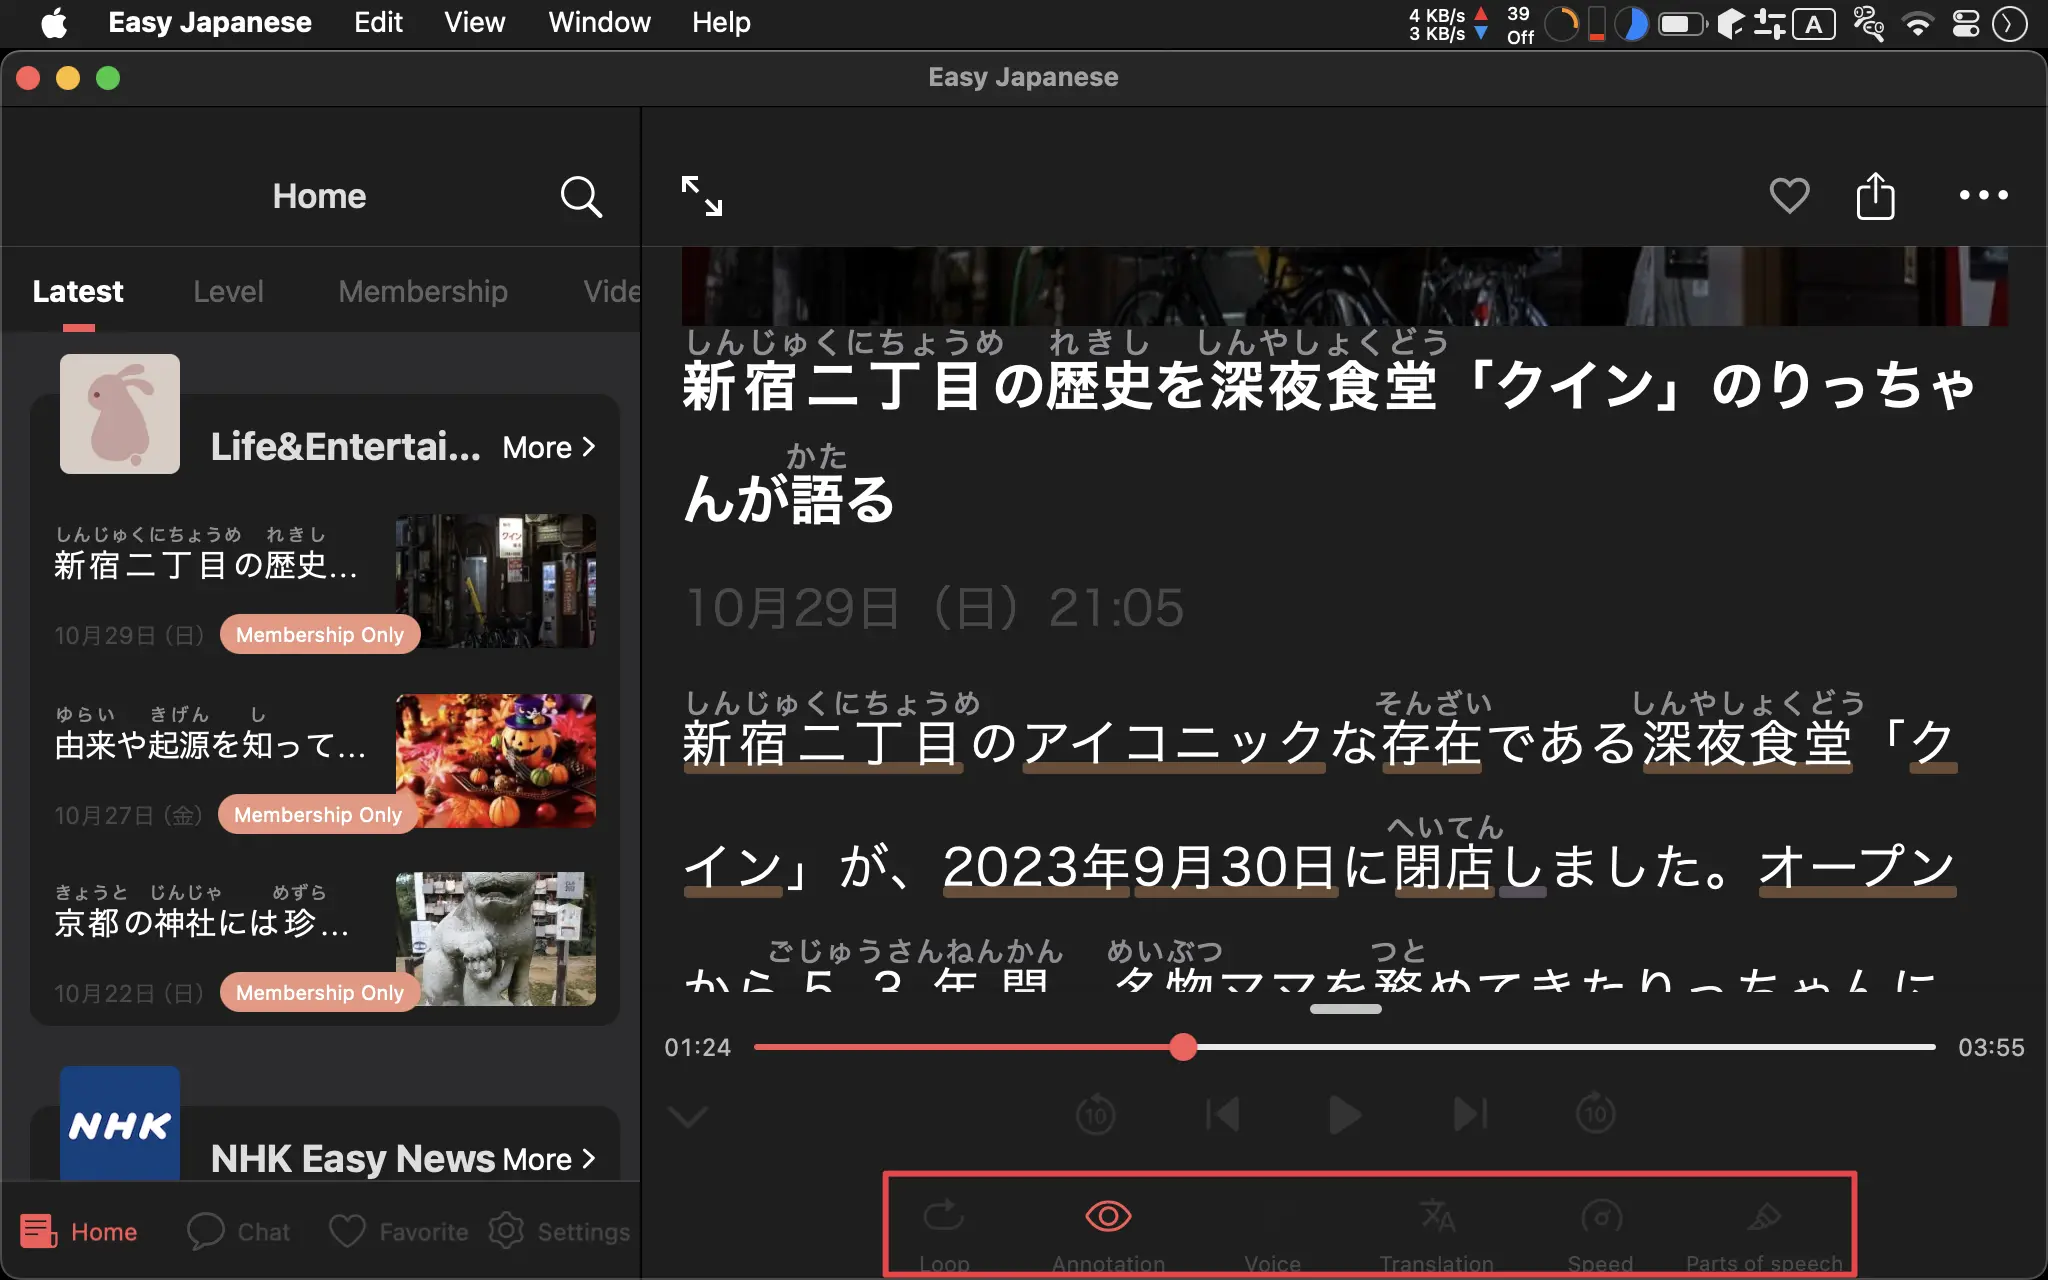Select the Latest tab

78,291
